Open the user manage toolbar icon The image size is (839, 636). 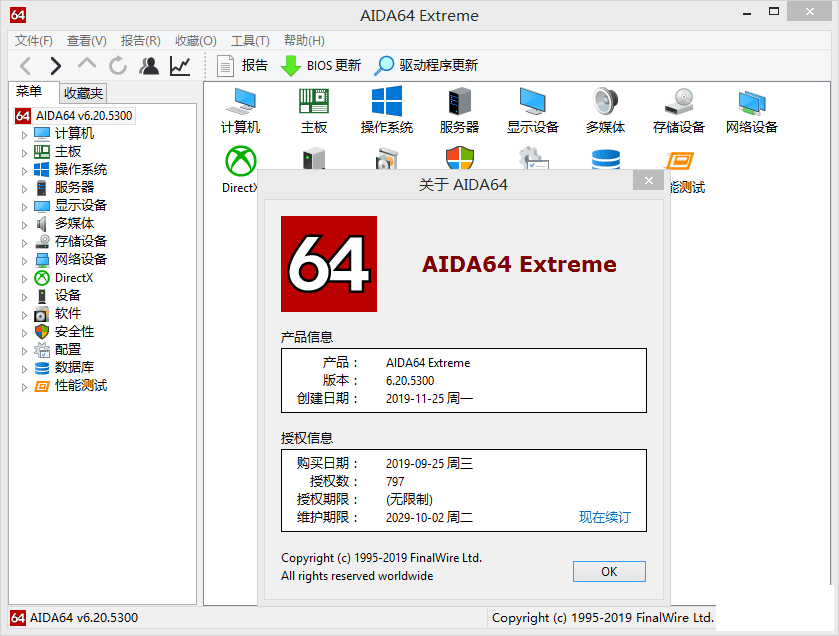click(149, 66)
